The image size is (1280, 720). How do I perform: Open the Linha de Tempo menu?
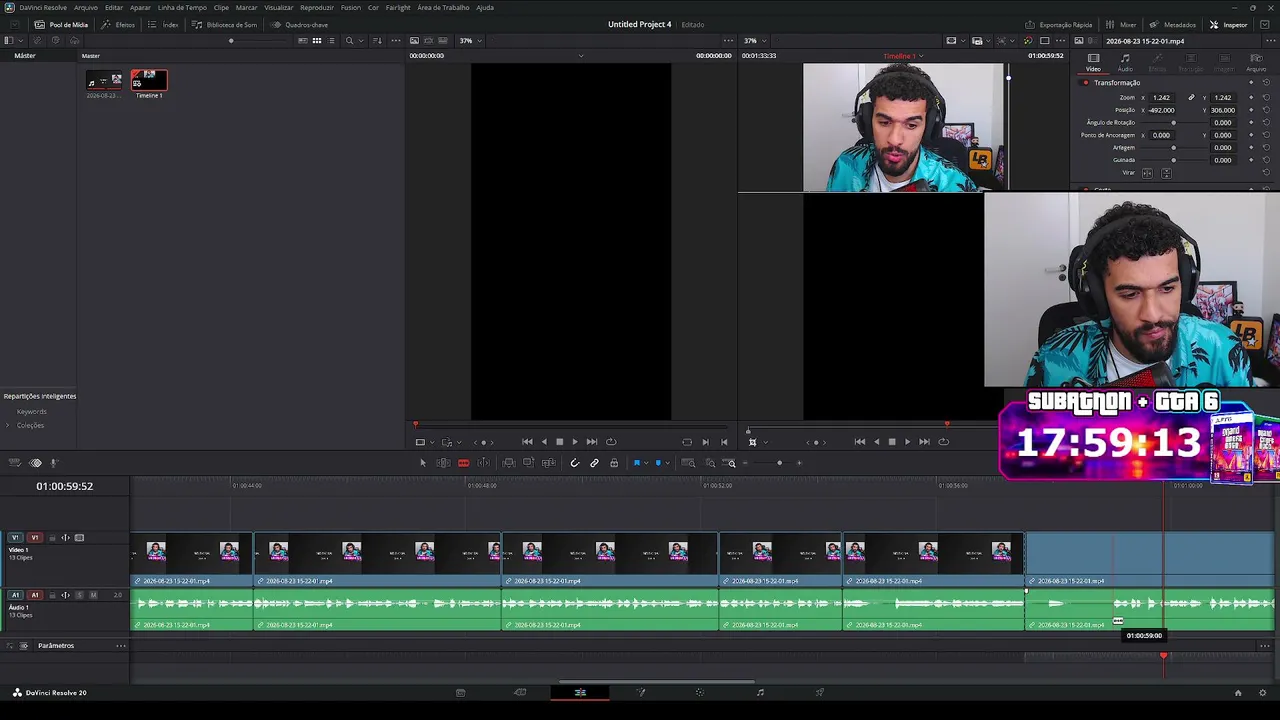pyautogui.click(x=182, y=7)
